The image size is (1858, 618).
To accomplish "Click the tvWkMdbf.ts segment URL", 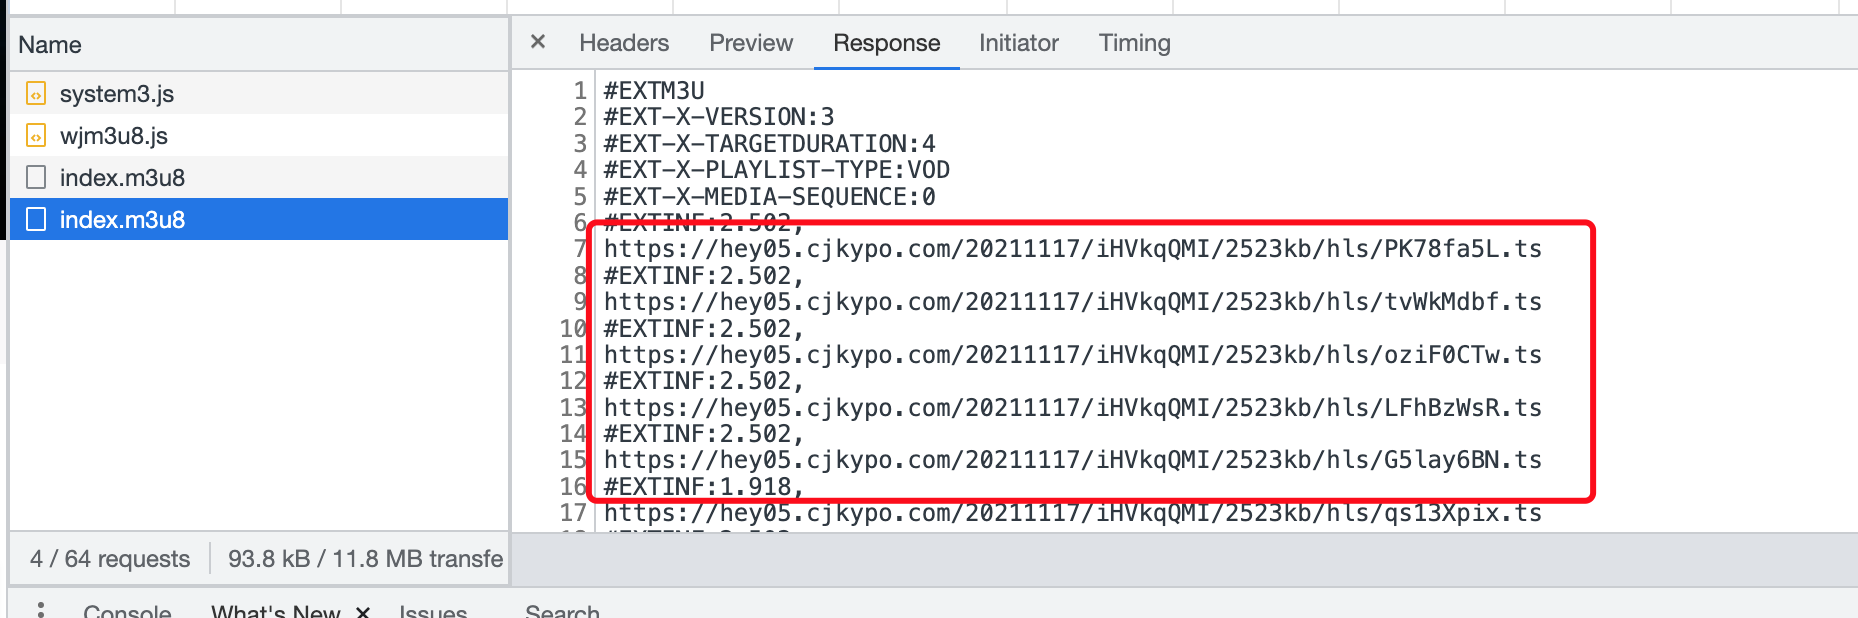I will pyautogui.click(x=1073, y=302).
